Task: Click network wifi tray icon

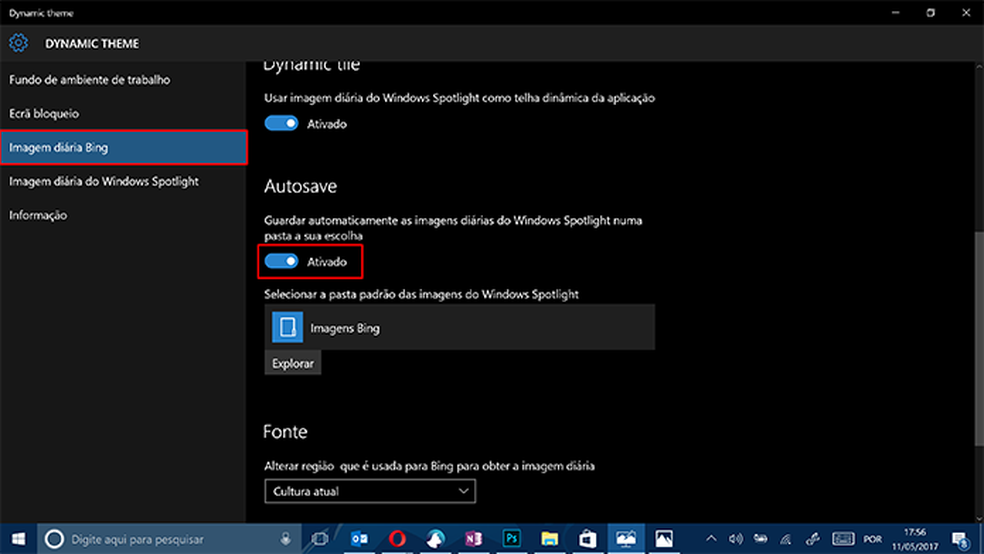Action: 786,539
